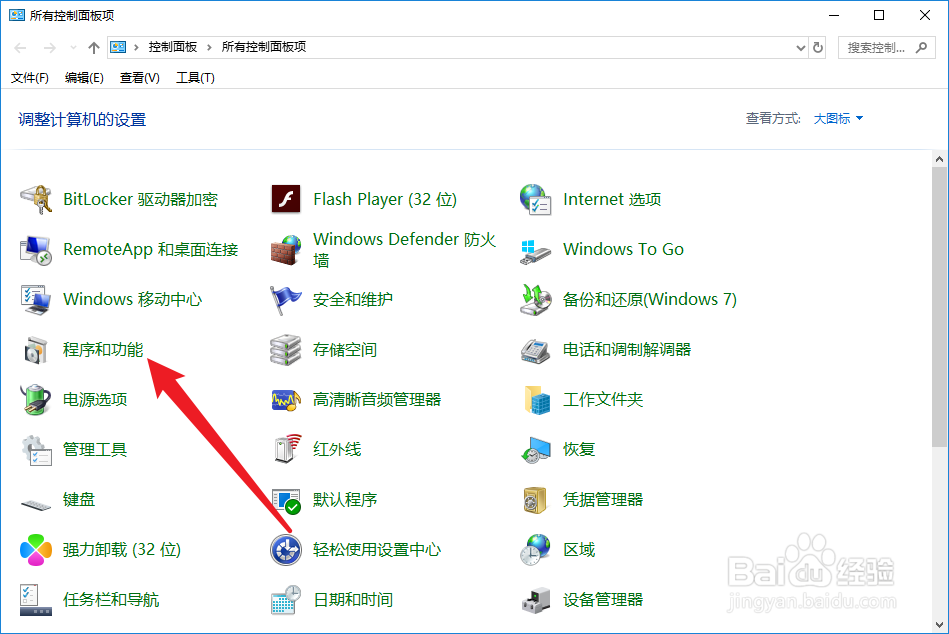Maximize the 所有控制面板项 window
This screenshot has width=949, height=634.
coord(879,15)
